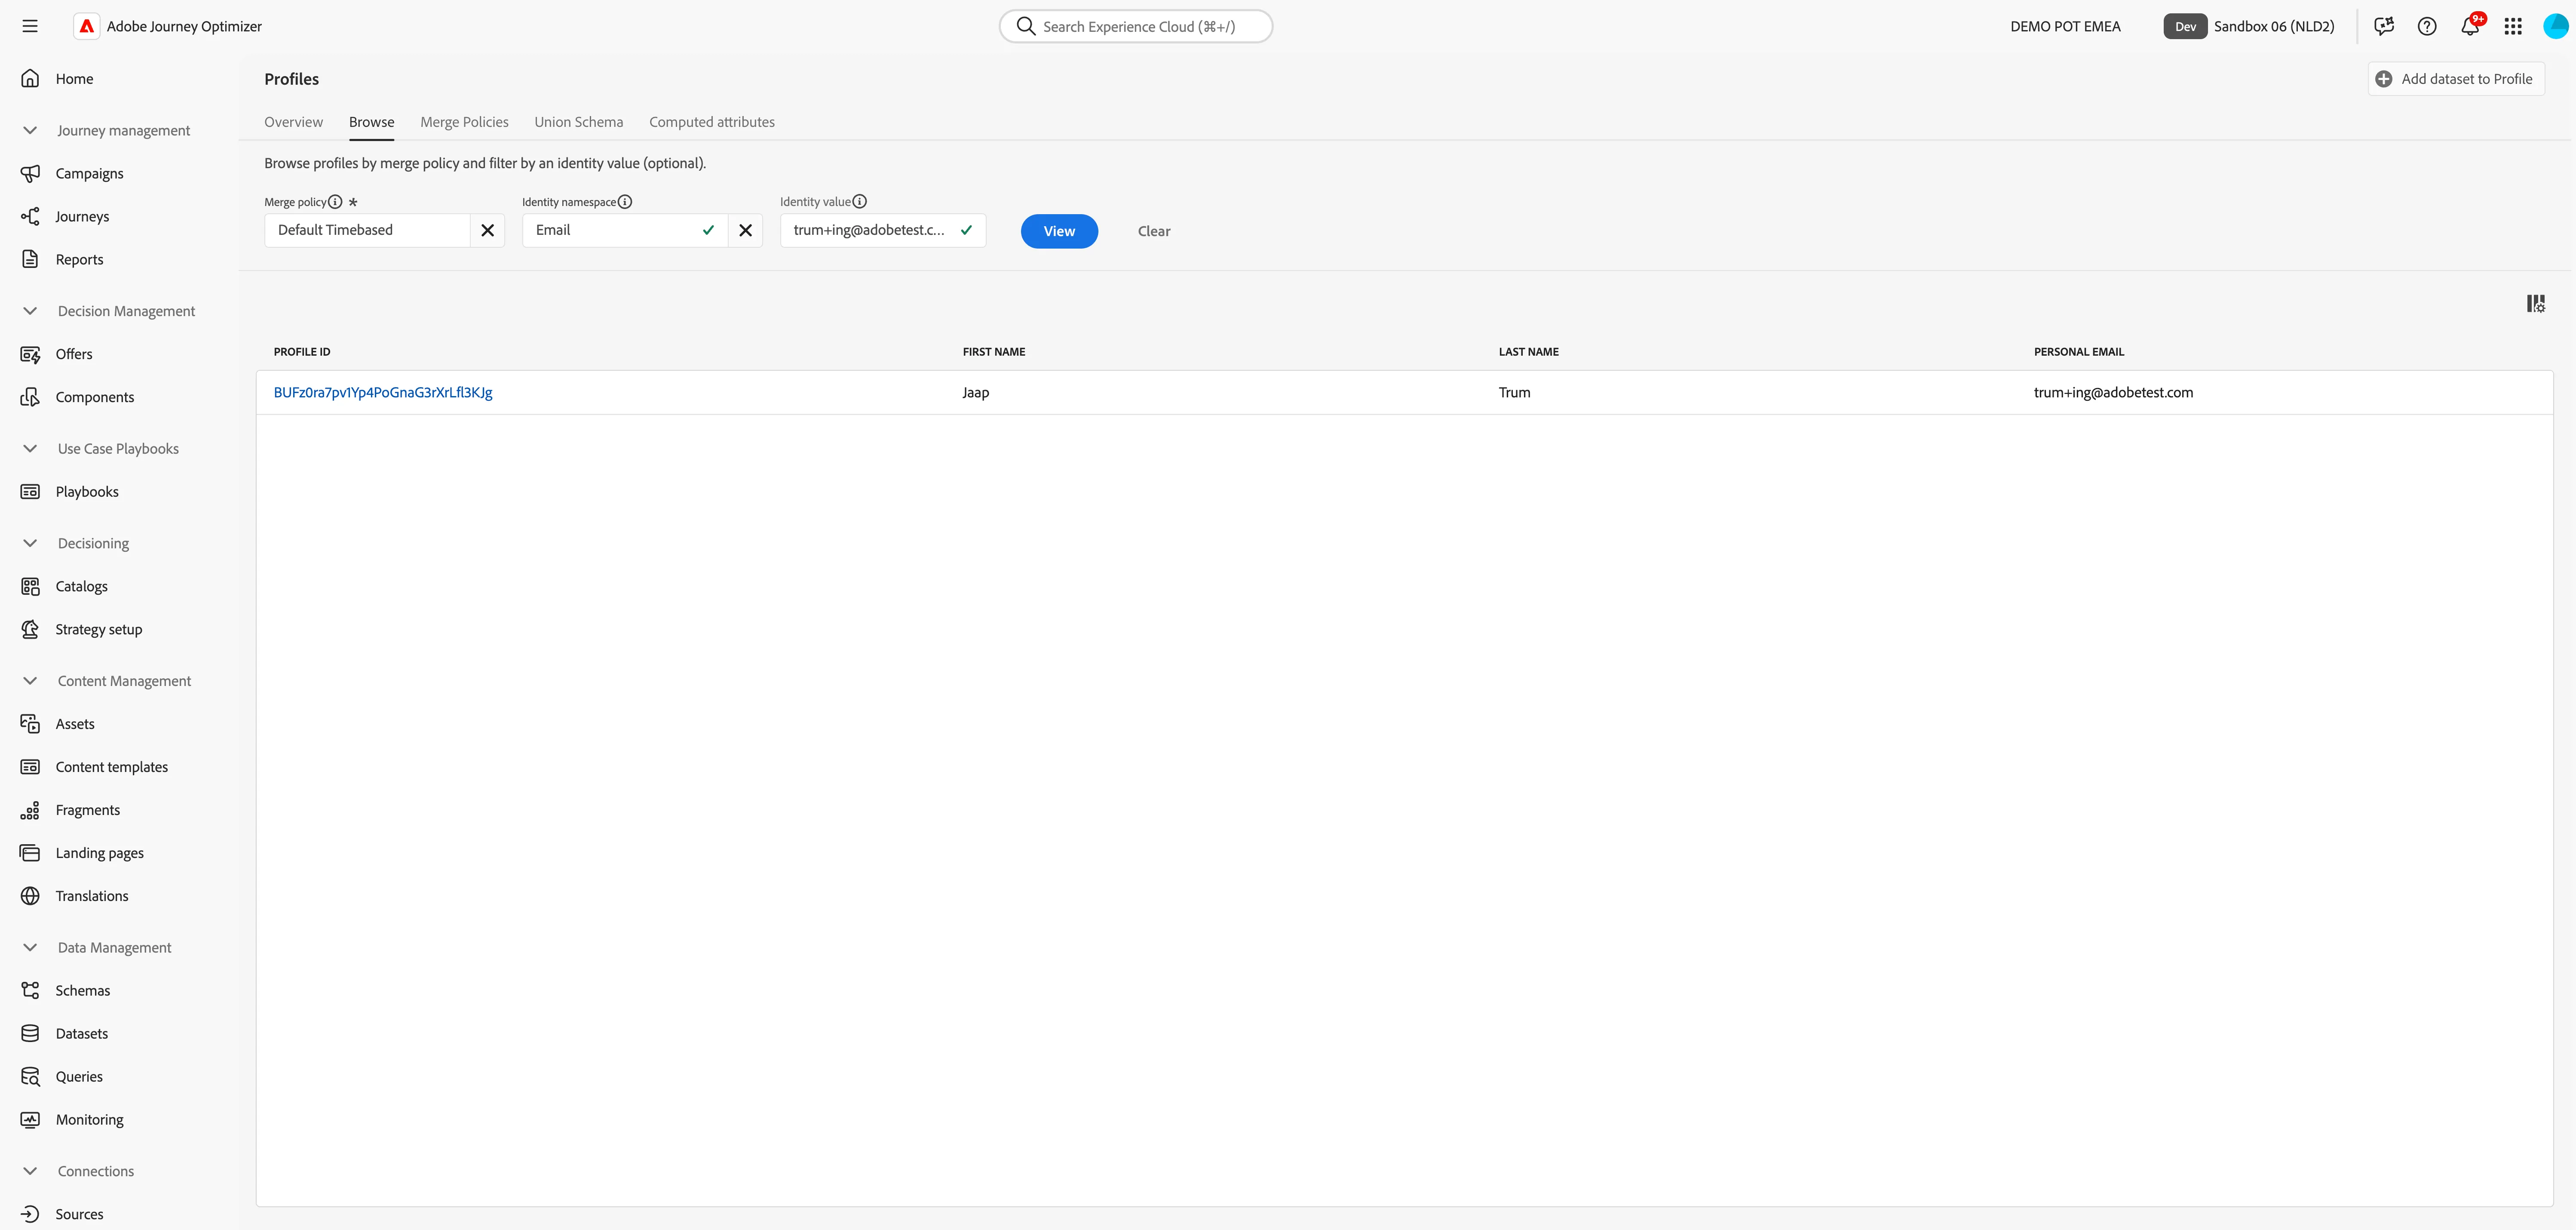This screenshot has width=2576, height=1230.
Task: Collapse the Content Management section
Action: click(30, 681)
